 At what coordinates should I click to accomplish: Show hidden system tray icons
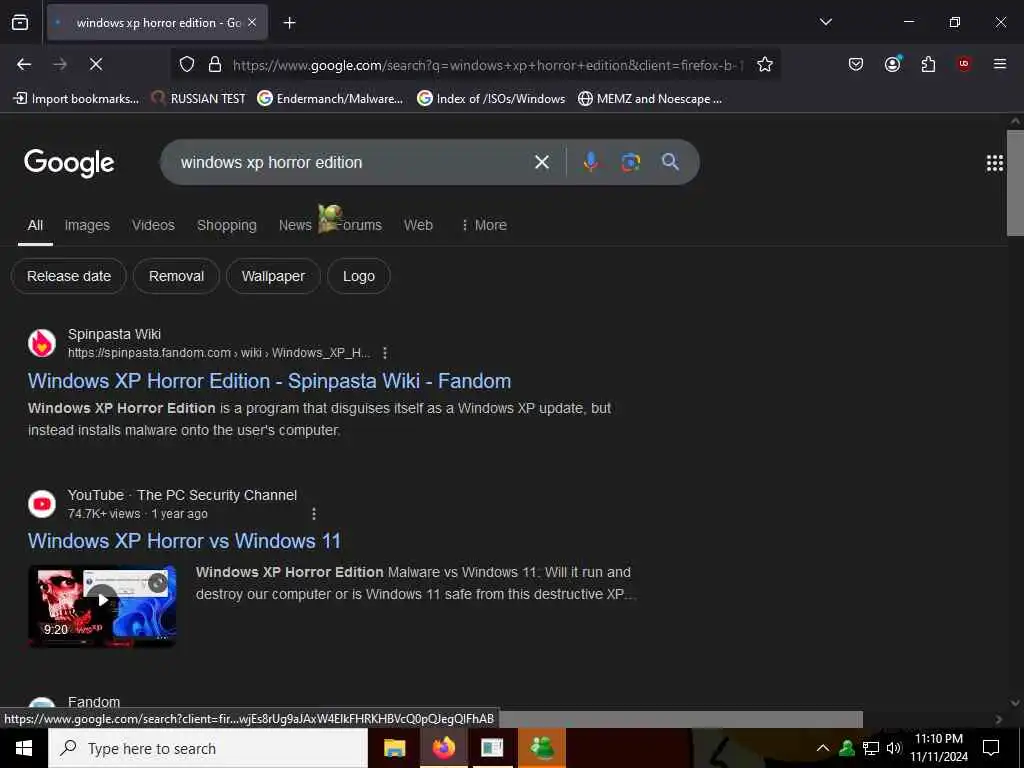[823, 748]
